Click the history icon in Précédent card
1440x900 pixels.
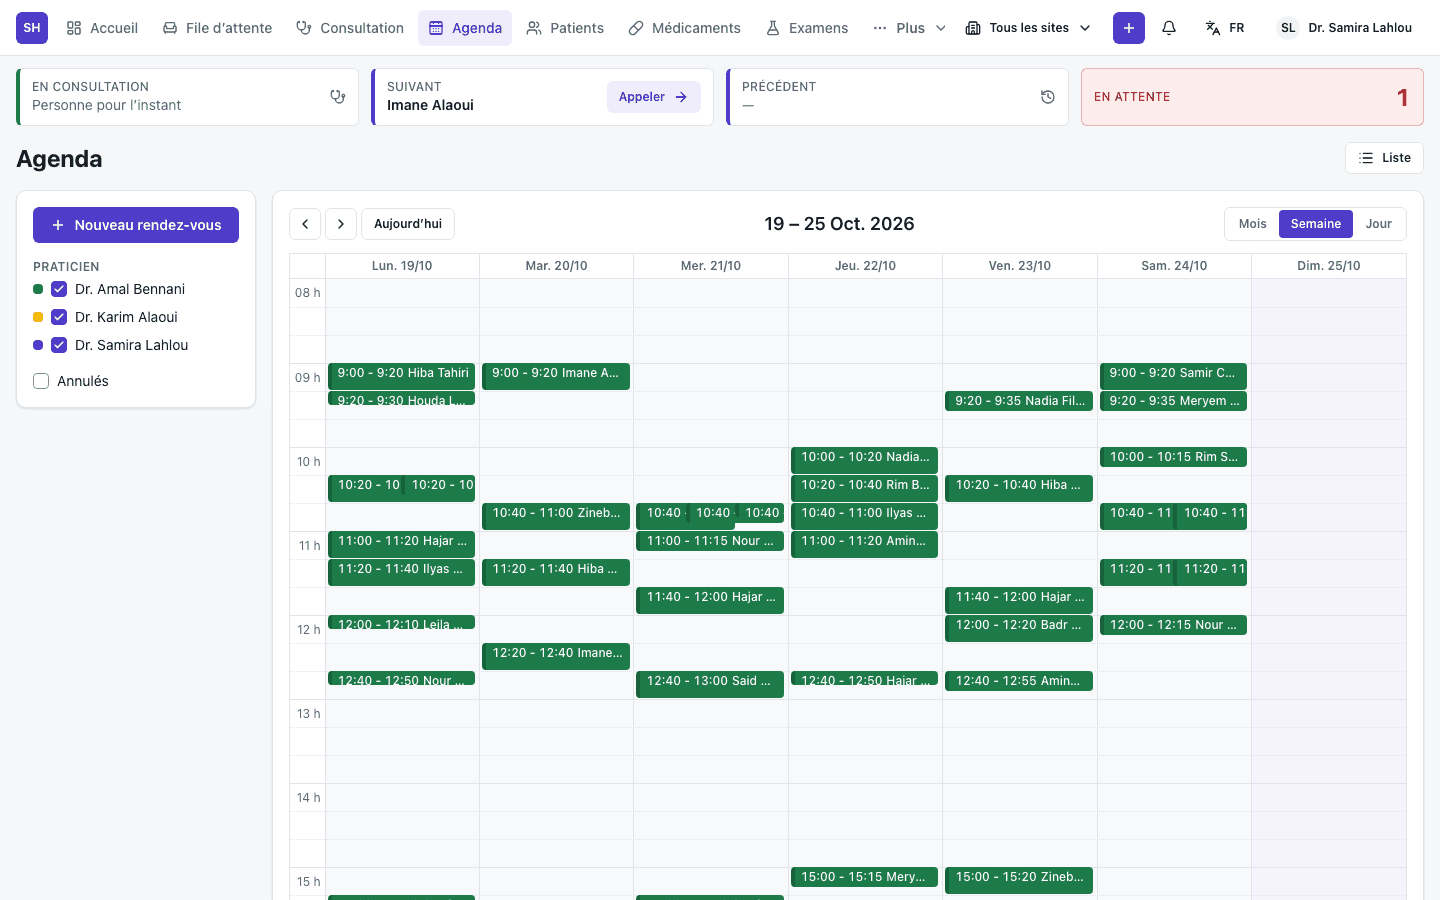pyautogui.click(x=1048, y=97)
